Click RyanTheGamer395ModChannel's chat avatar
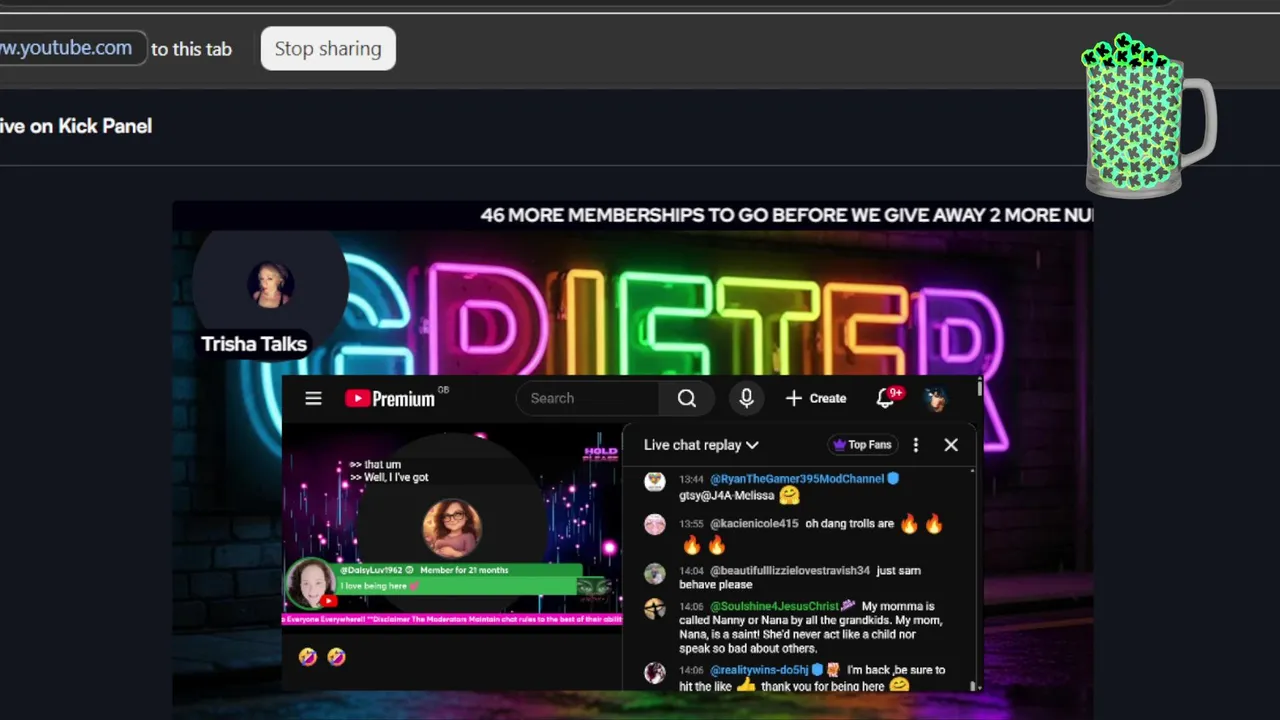Viewport: 1280px width, 720px height. 655,481
